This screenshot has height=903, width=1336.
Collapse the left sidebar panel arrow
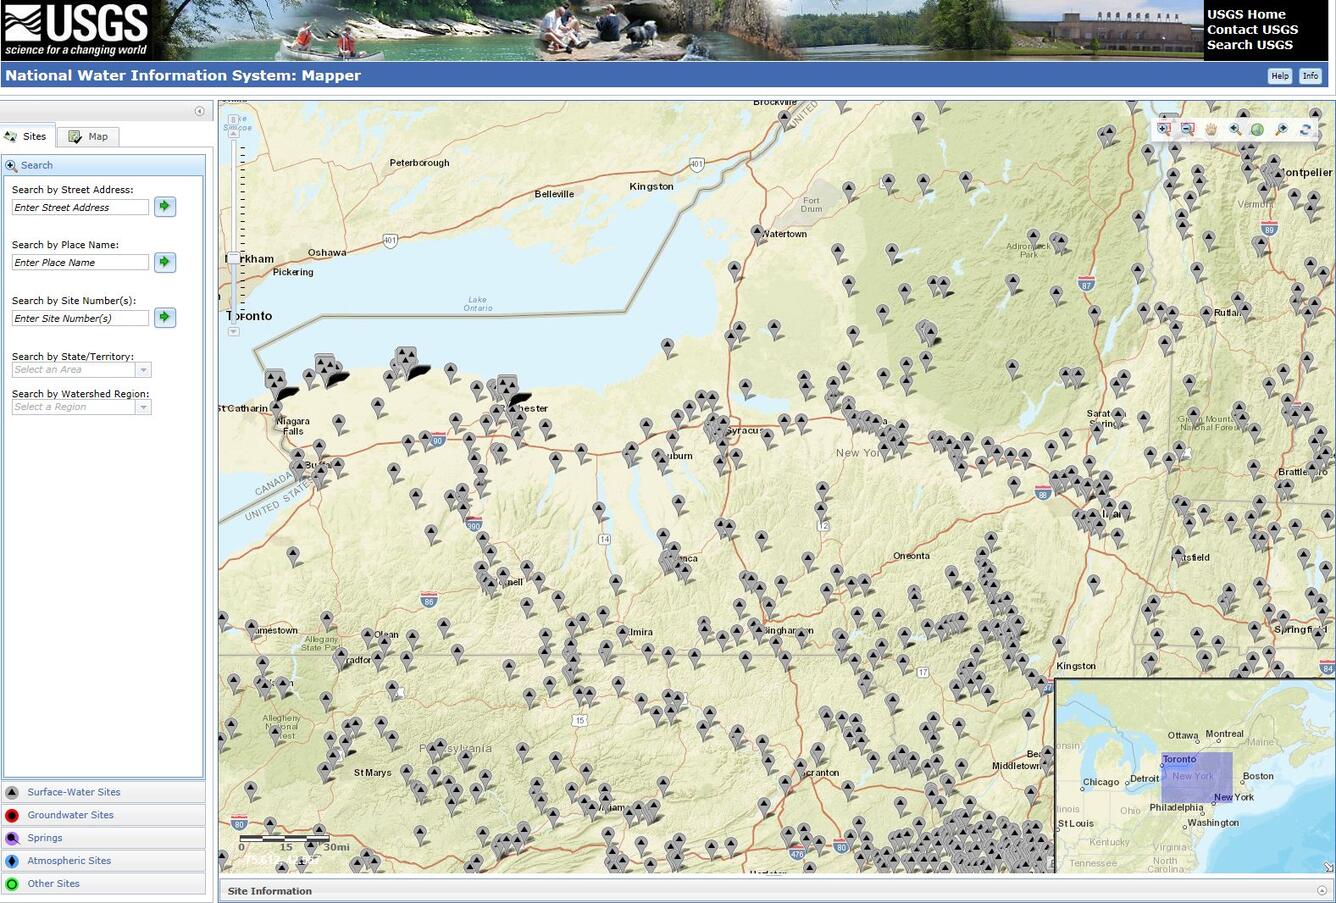pos(199,111)
